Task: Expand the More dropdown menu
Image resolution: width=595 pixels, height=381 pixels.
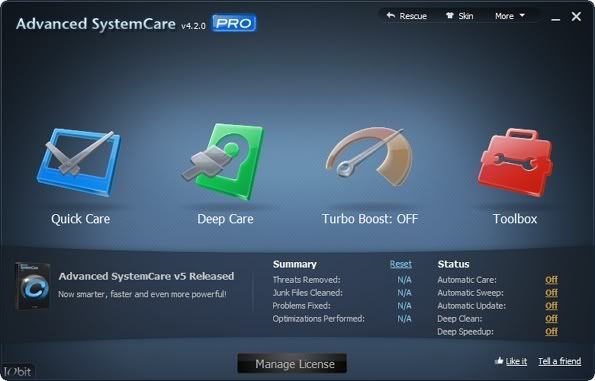Action: (510, 16)
